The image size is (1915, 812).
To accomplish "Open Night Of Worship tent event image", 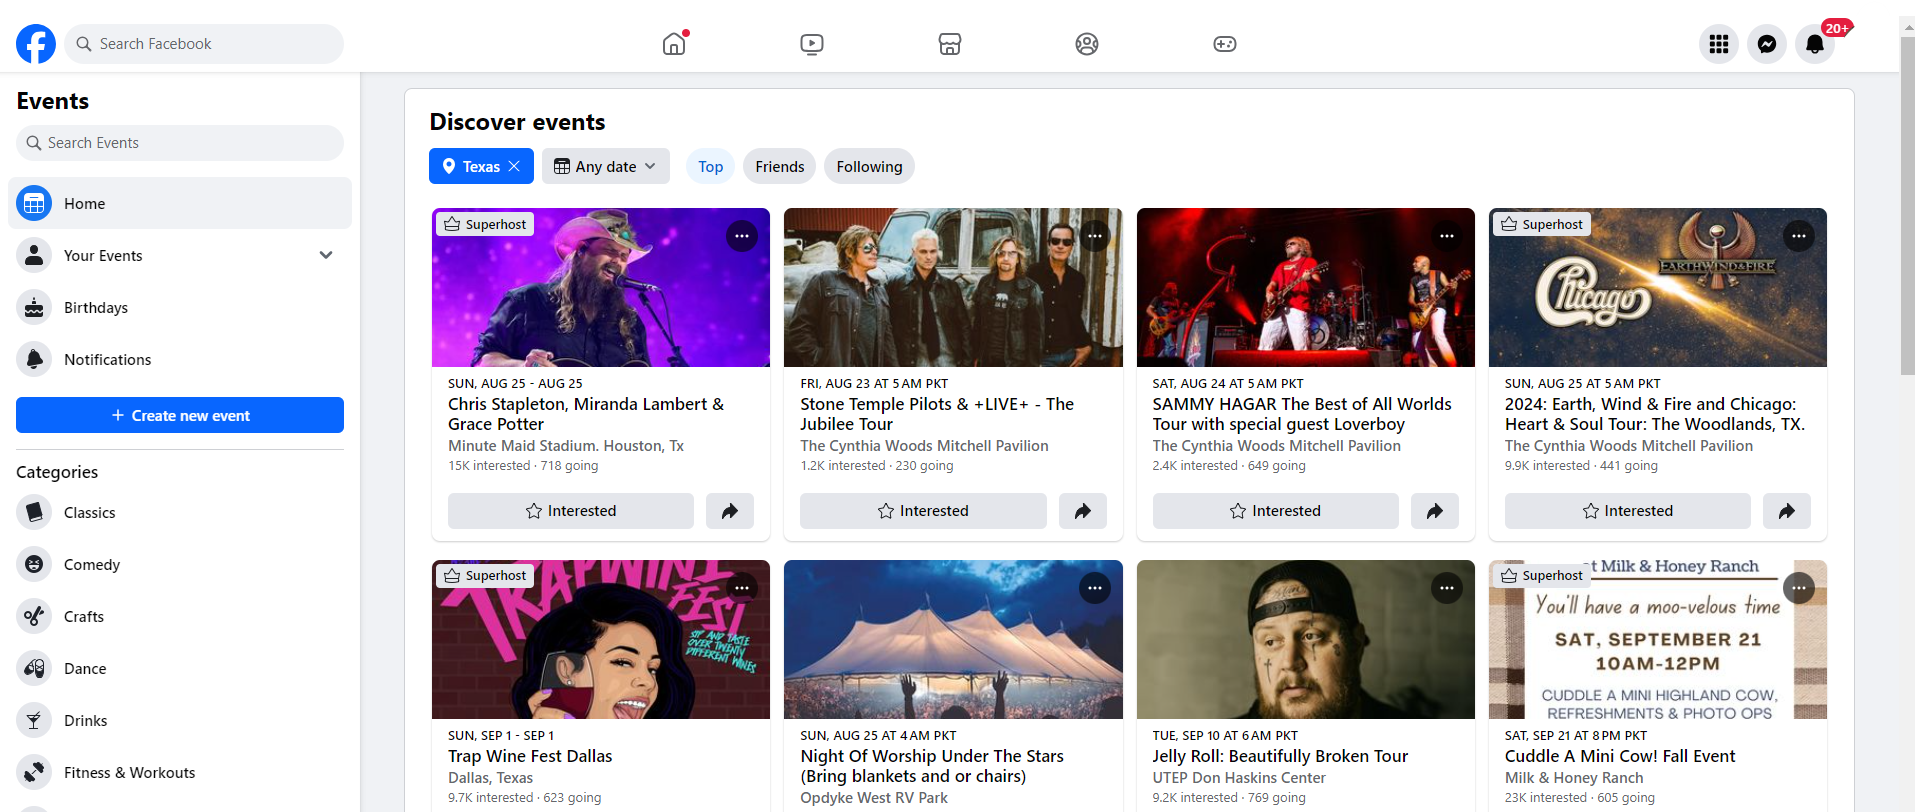I will coord(953,640).
